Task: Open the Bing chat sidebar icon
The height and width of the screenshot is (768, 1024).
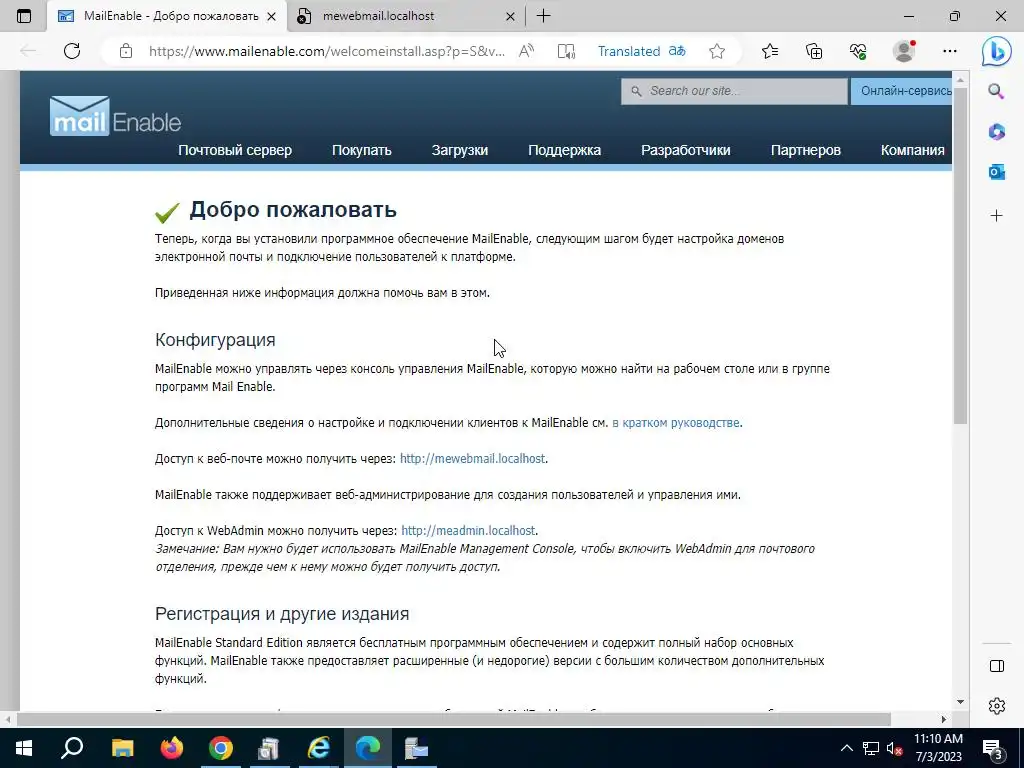Action: [x=997, y=51]
